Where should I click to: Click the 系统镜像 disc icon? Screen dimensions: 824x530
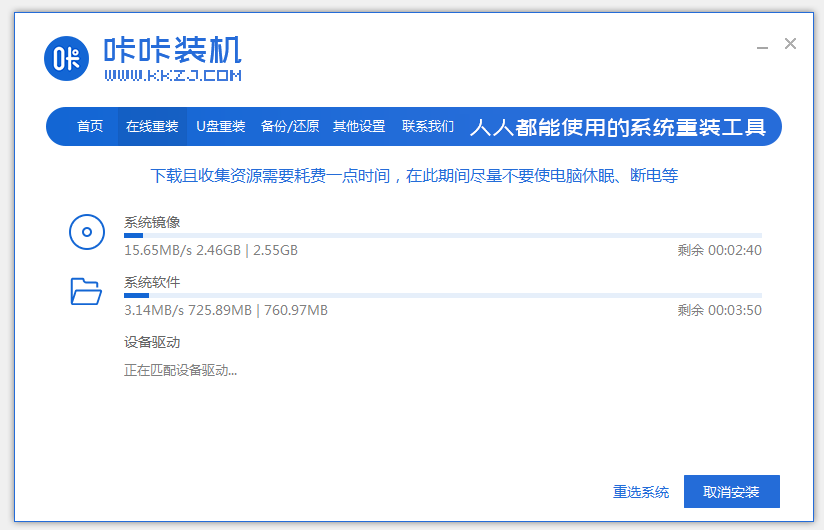coord(86,232)
